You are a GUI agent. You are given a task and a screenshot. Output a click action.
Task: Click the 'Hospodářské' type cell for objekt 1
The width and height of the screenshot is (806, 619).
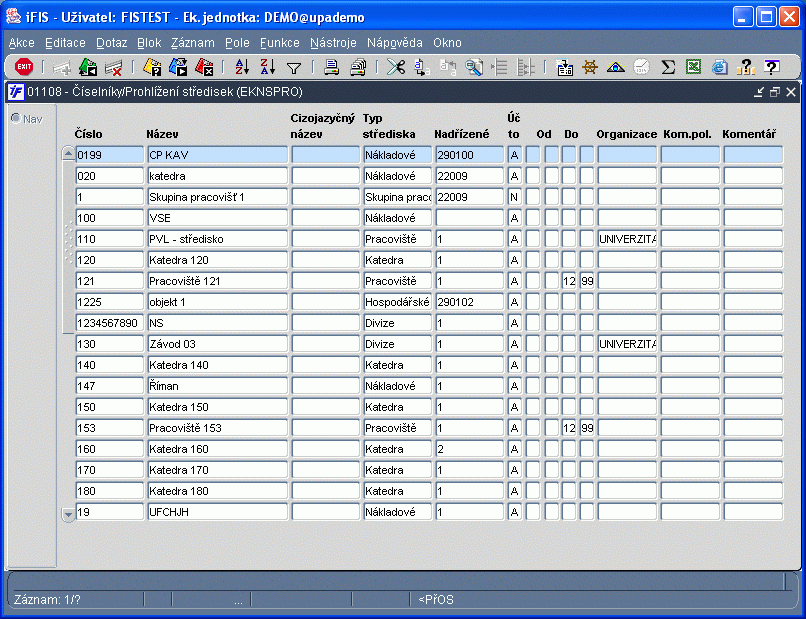[x=397, y=302]
